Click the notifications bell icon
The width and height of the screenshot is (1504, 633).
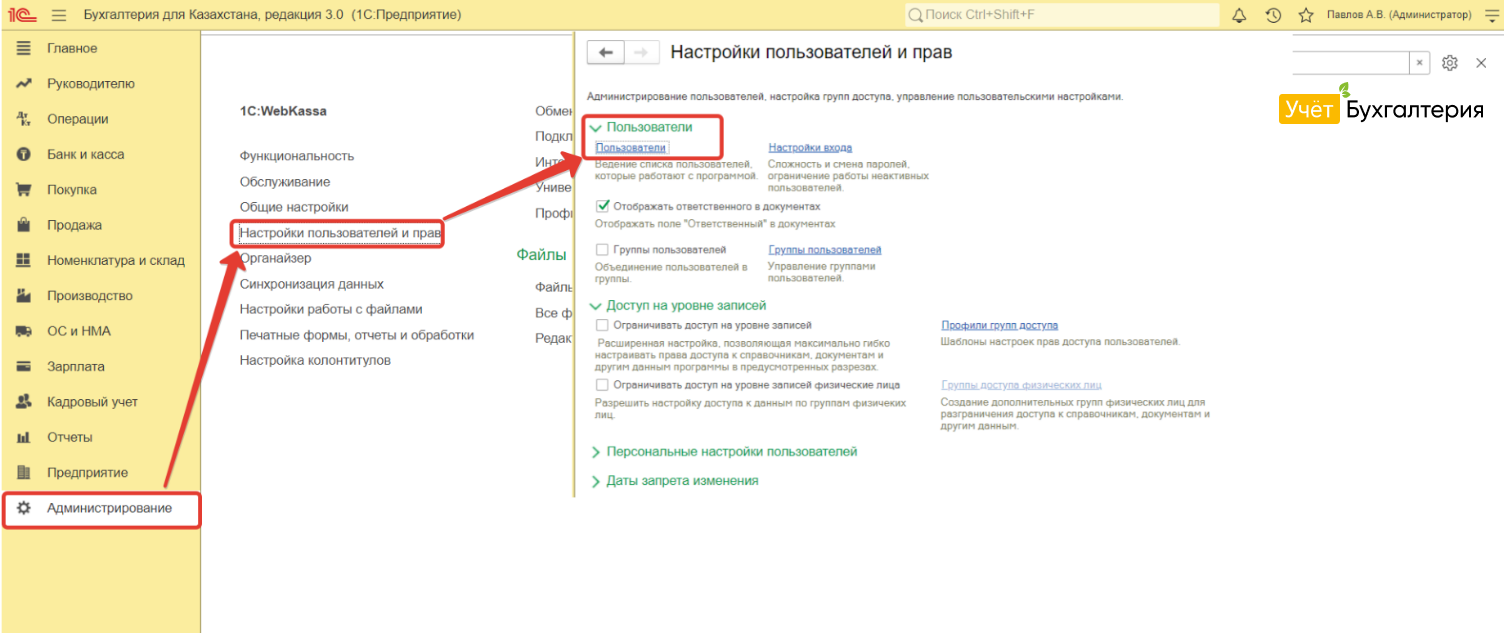pyautogui.click(x=1240, y=15)
